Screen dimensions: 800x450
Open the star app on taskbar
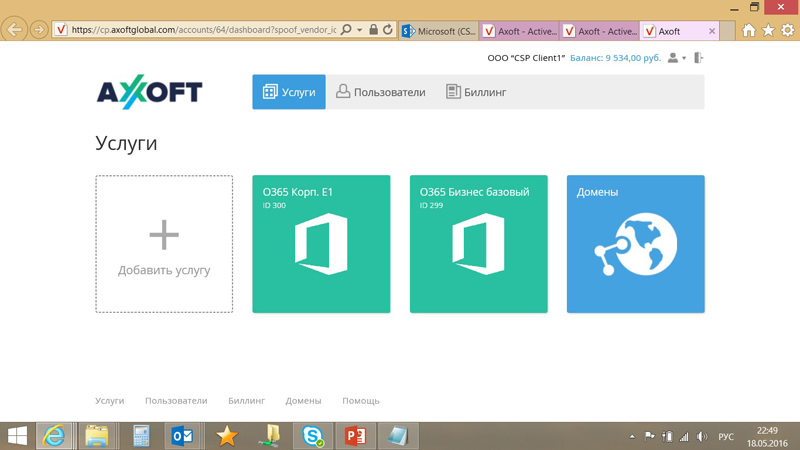[x=227, y=436]
